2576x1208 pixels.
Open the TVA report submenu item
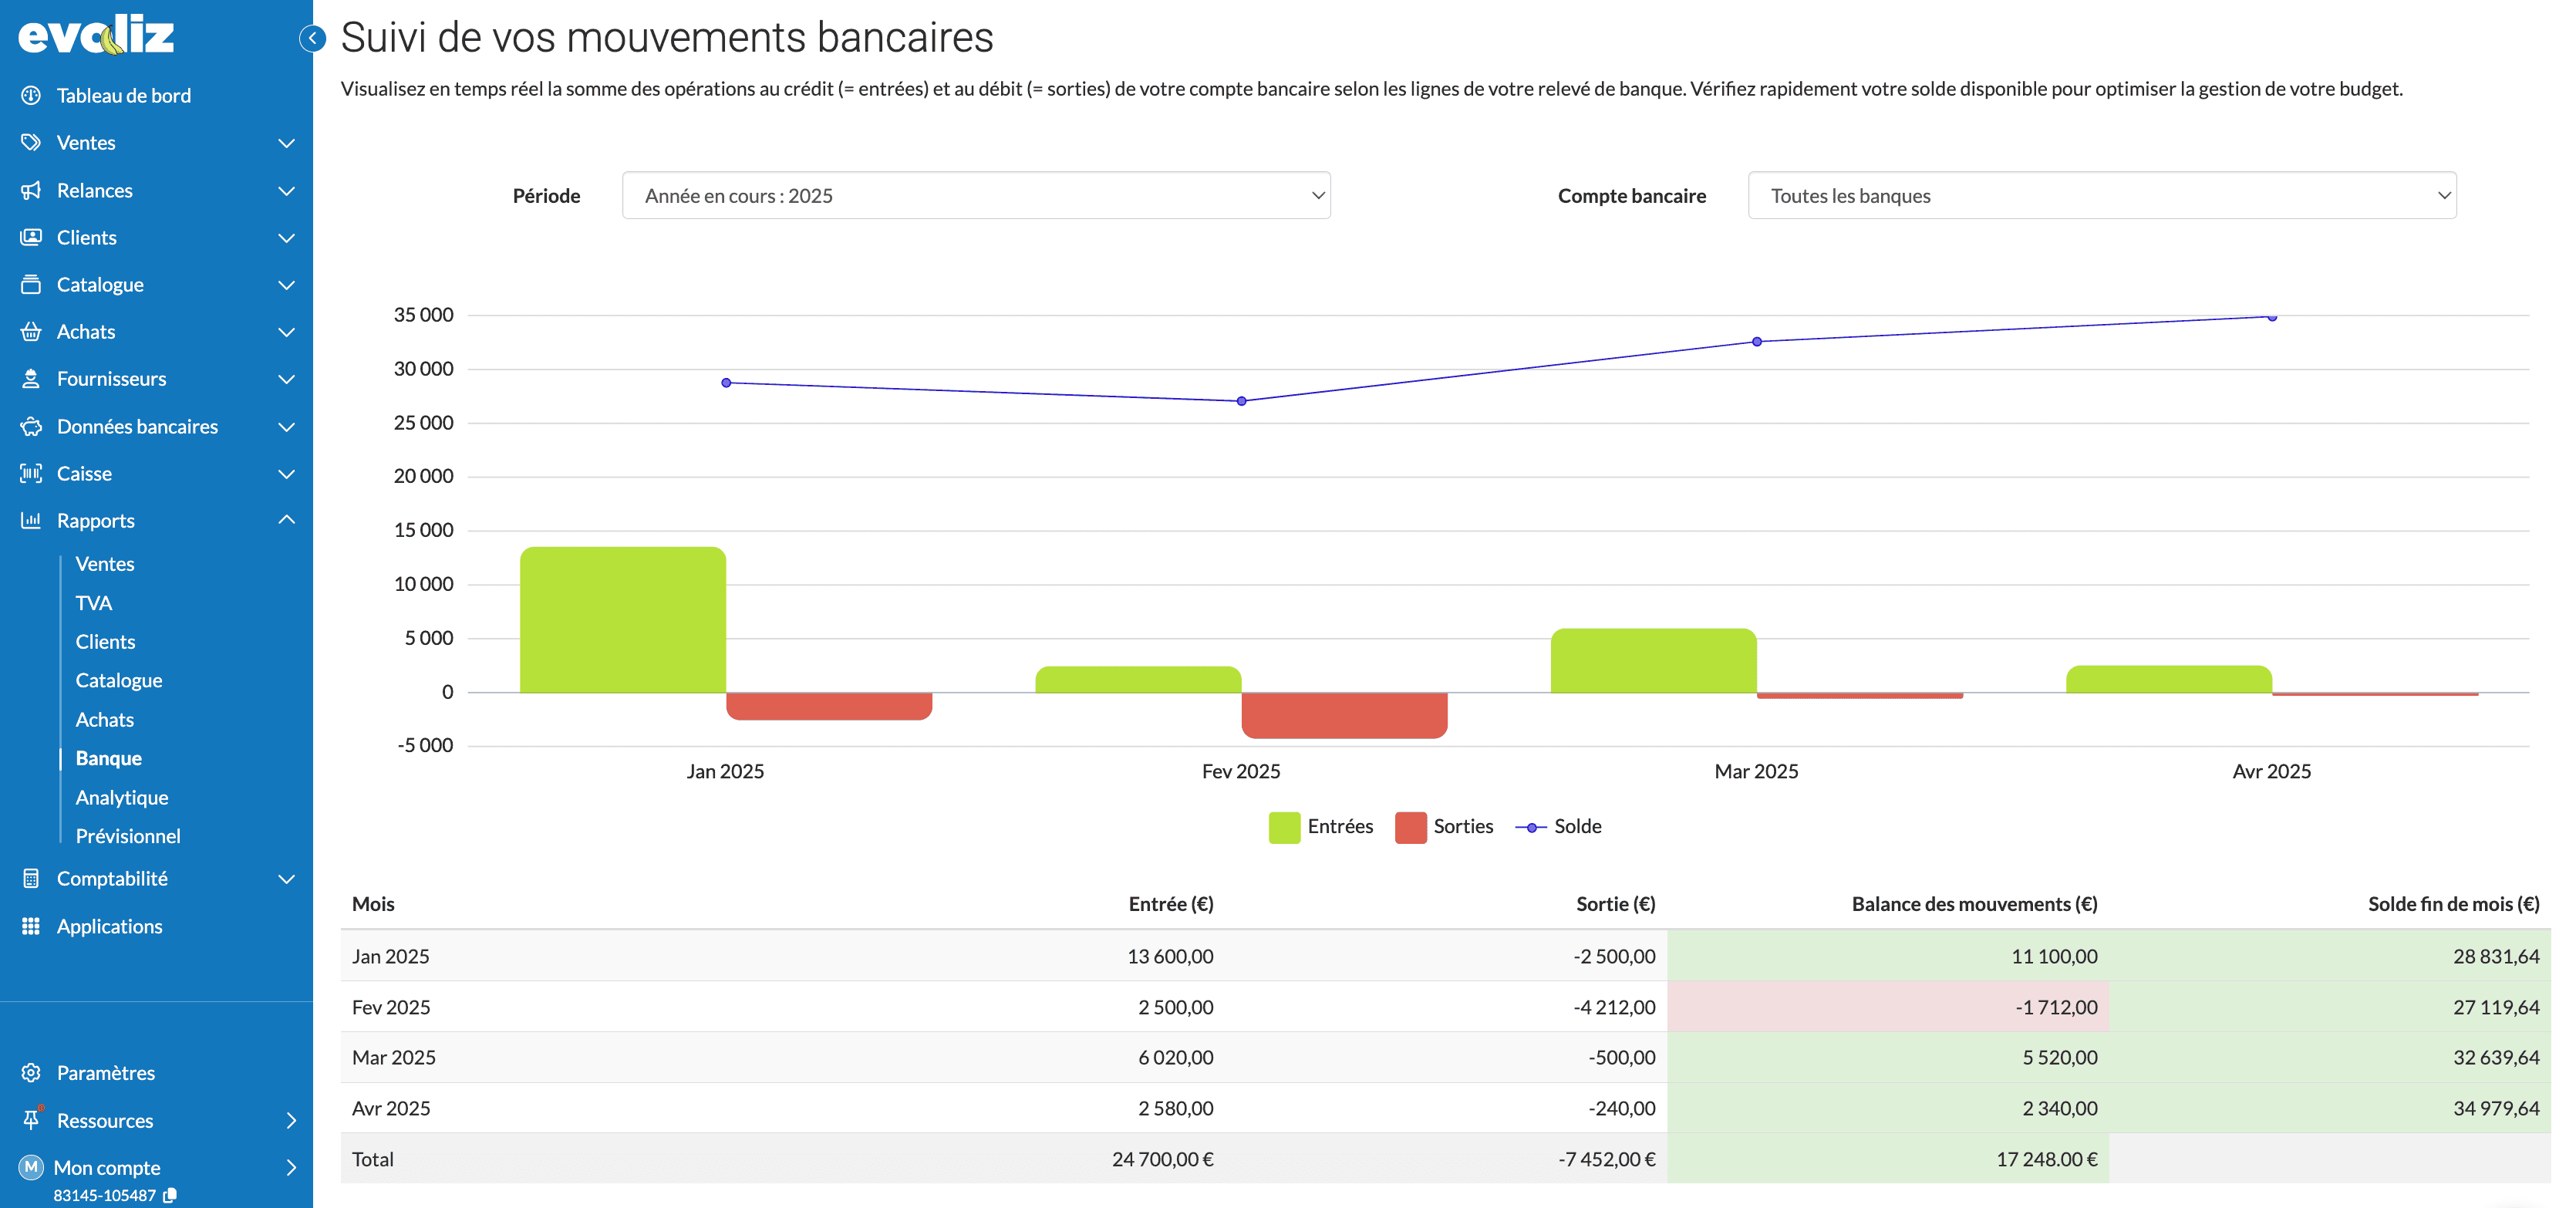click(94, 603)
